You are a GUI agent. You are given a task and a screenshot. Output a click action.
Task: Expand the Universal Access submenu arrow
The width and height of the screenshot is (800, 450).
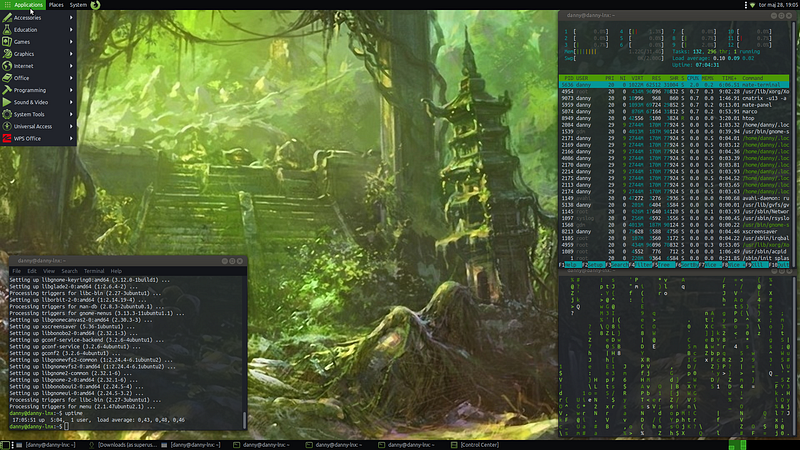pyautogui.click(x=71, y=126)
